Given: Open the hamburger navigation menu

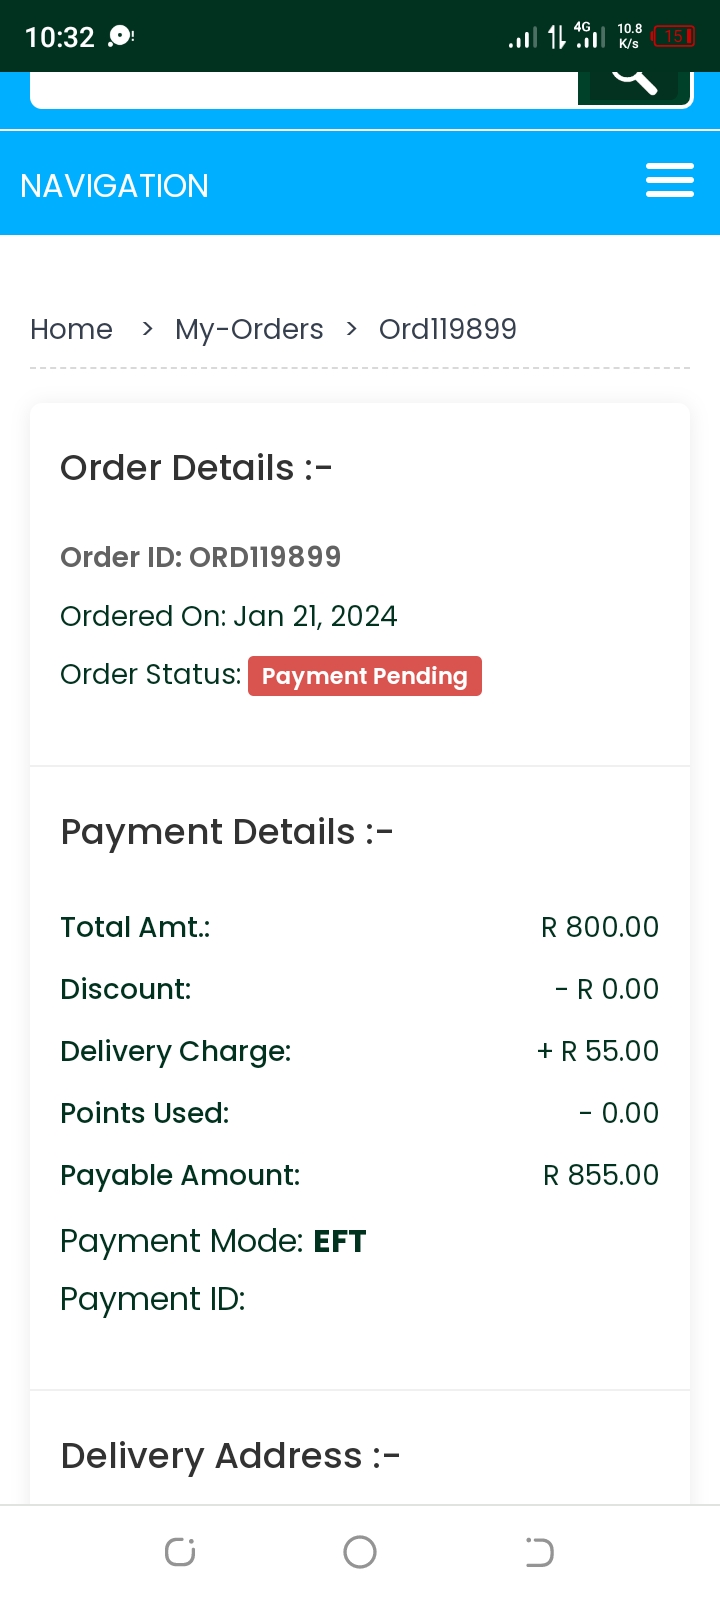Looking at the screenshot, I should click(669, 181).
